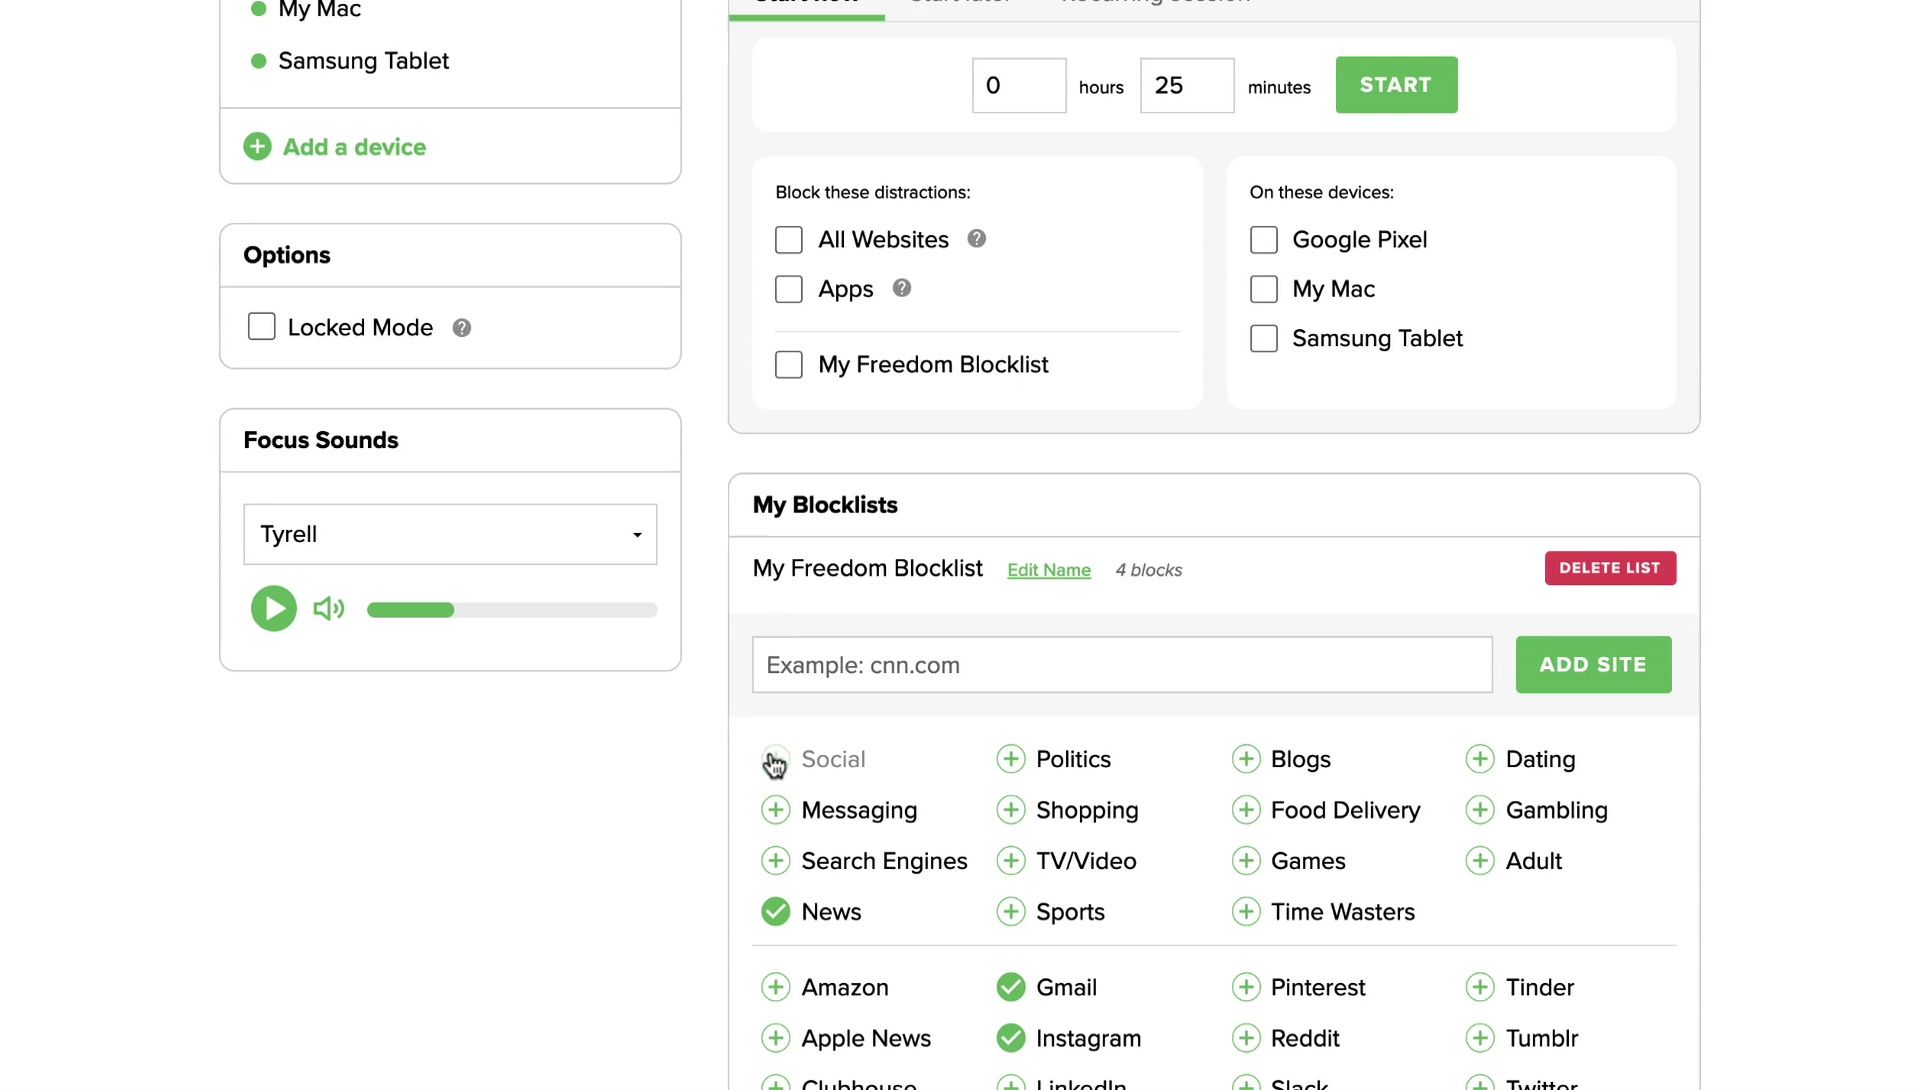The height and width of the screenshot is (1090, 1920).
Task: Play the Focus Sounds track
Action: point(274,609)
